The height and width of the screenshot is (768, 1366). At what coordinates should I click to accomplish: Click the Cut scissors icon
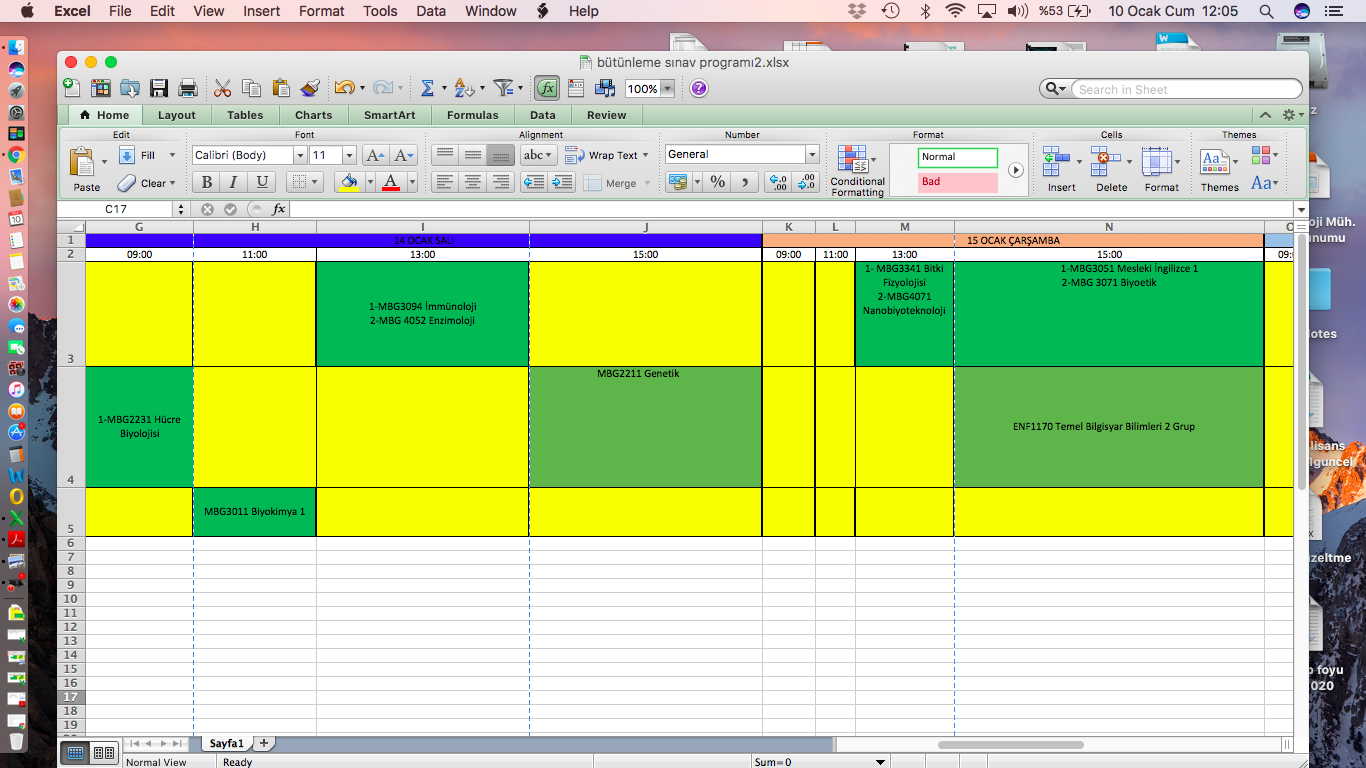coord(222,89)
